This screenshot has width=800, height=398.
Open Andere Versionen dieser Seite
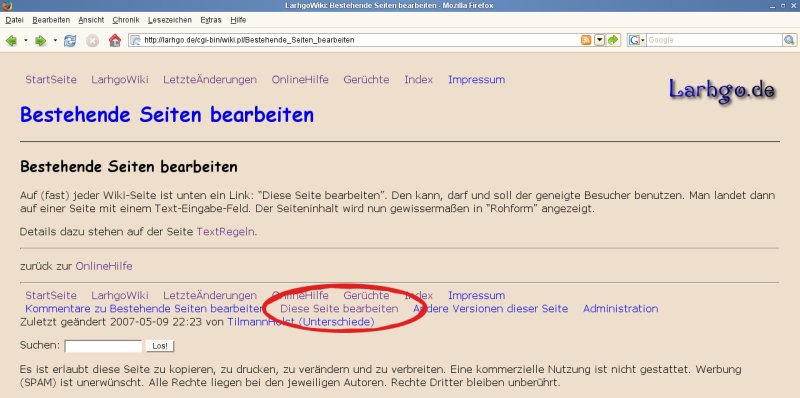tap(490, 309)
